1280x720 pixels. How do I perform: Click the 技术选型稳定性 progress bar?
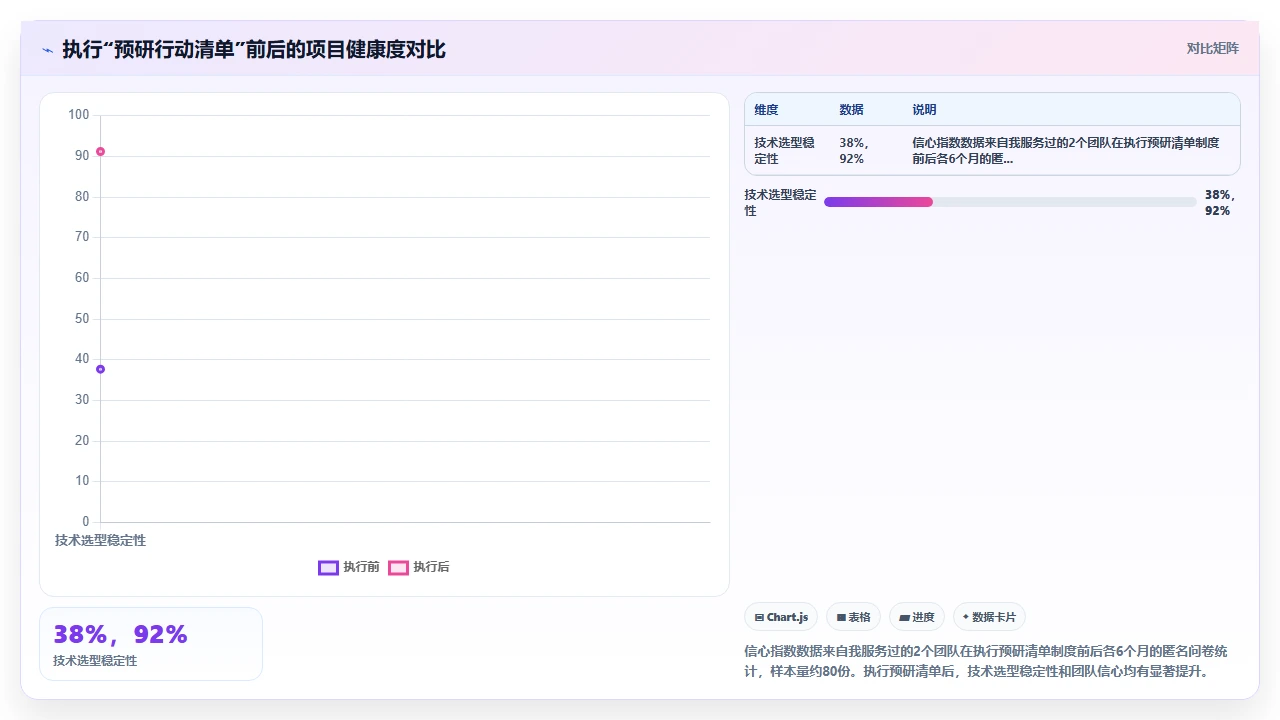[x=1010, y=202]
